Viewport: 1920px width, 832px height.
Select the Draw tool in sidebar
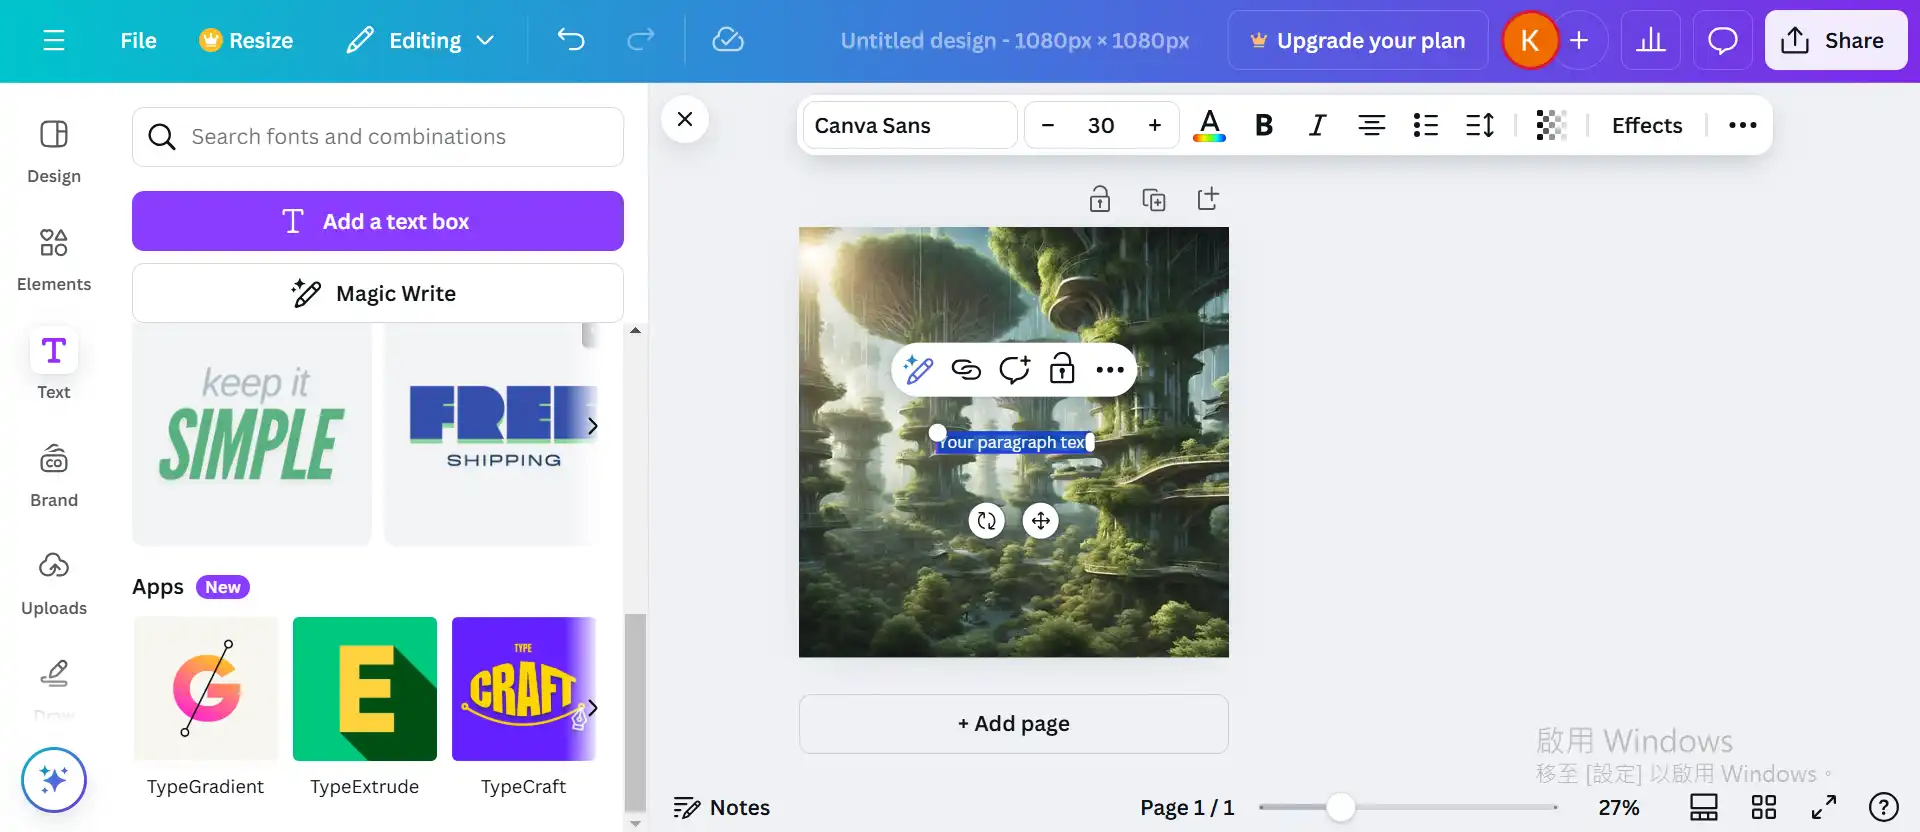coord(54,686)
